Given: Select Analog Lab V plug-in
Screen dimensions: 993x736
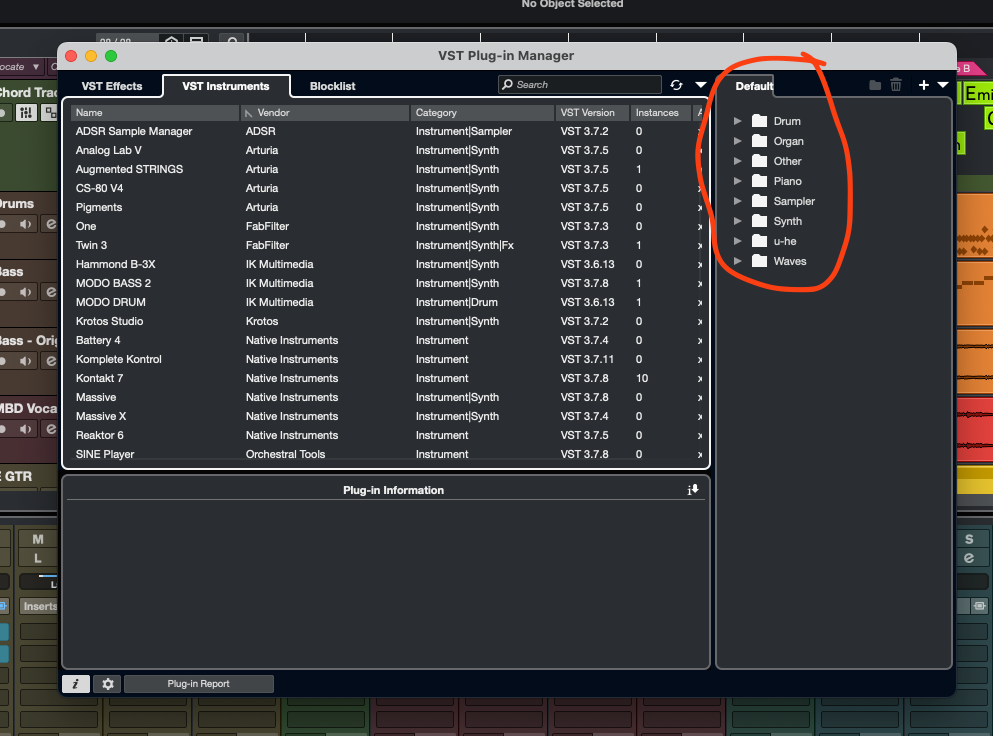Looking at the screenshot, I should click(386, 150).
